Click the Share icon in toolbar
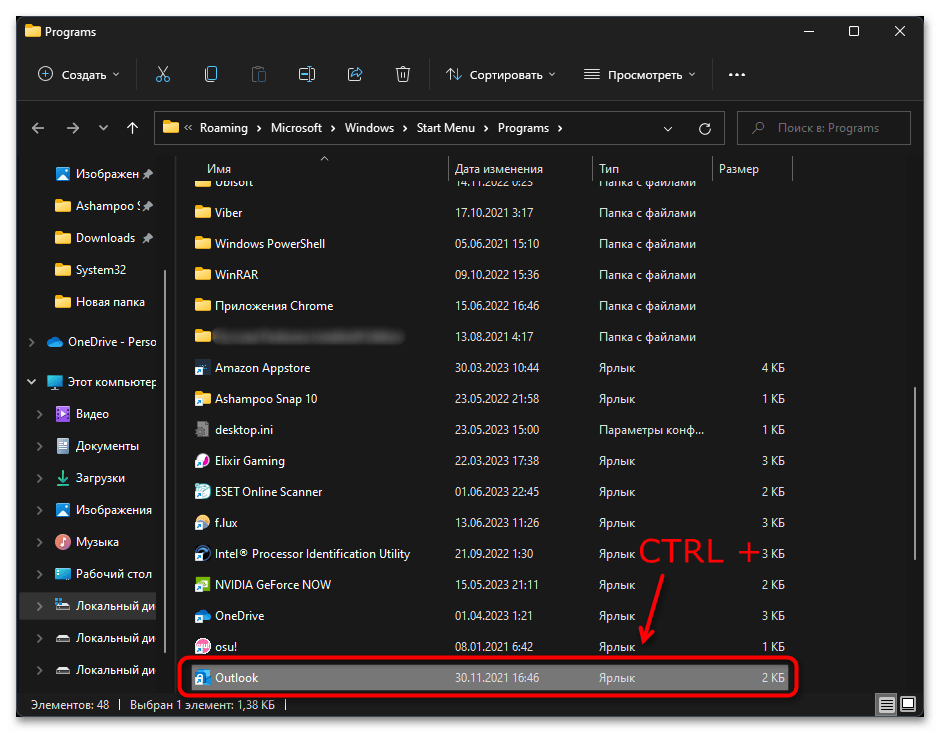The height and width of the screenshot is (733, 940). [355, 74]
